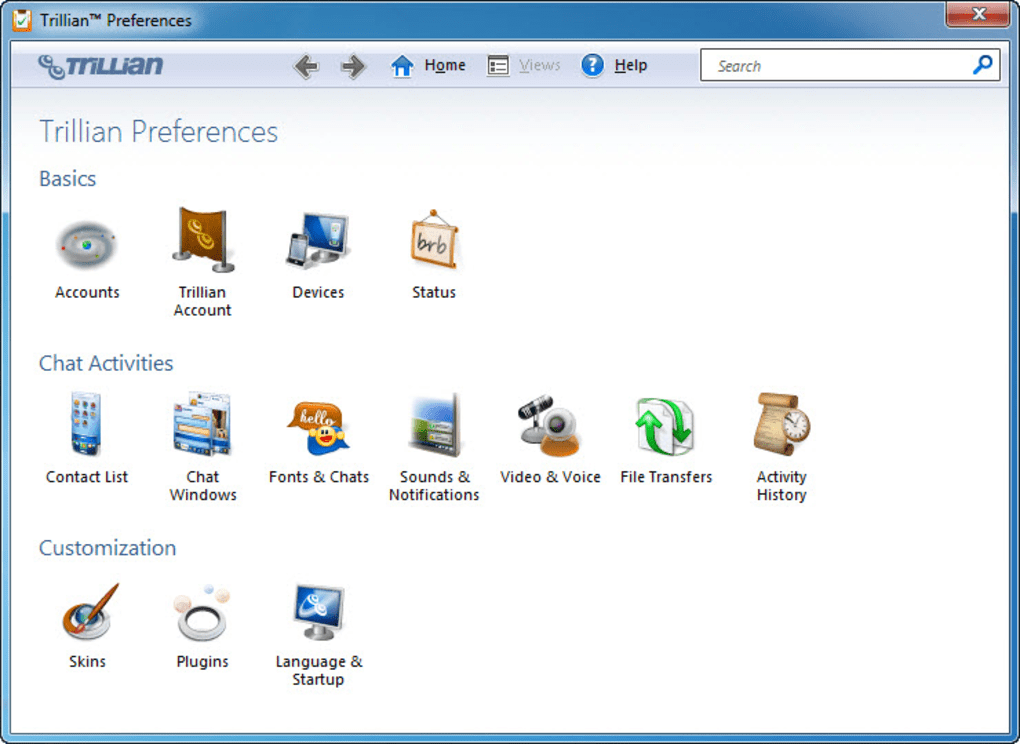Open Video & Voice settings
The image size is (1020, 744).
(550, 440)
